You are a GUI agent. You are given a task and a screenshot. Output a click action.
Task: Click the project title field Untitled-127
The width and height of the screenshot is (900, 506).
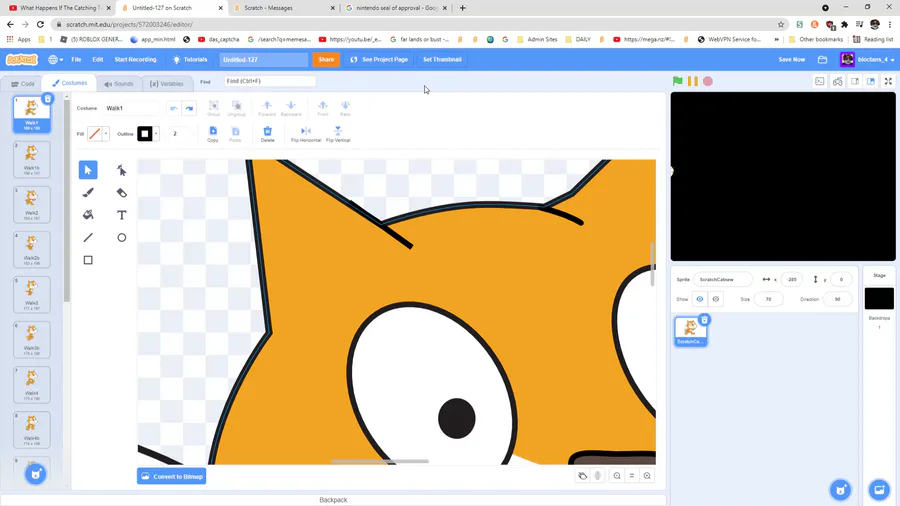click(x=263, y=60)
